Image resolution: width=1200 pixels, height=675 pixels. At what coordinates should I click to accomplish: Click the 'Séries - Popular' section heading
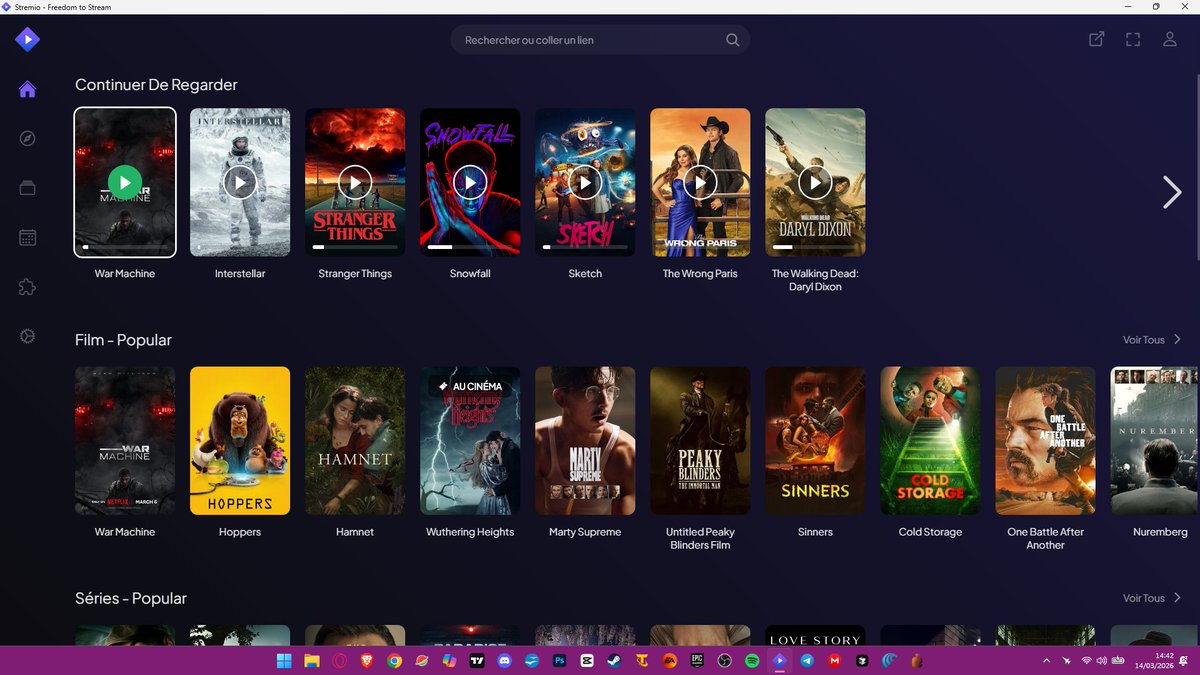point(131,598)
